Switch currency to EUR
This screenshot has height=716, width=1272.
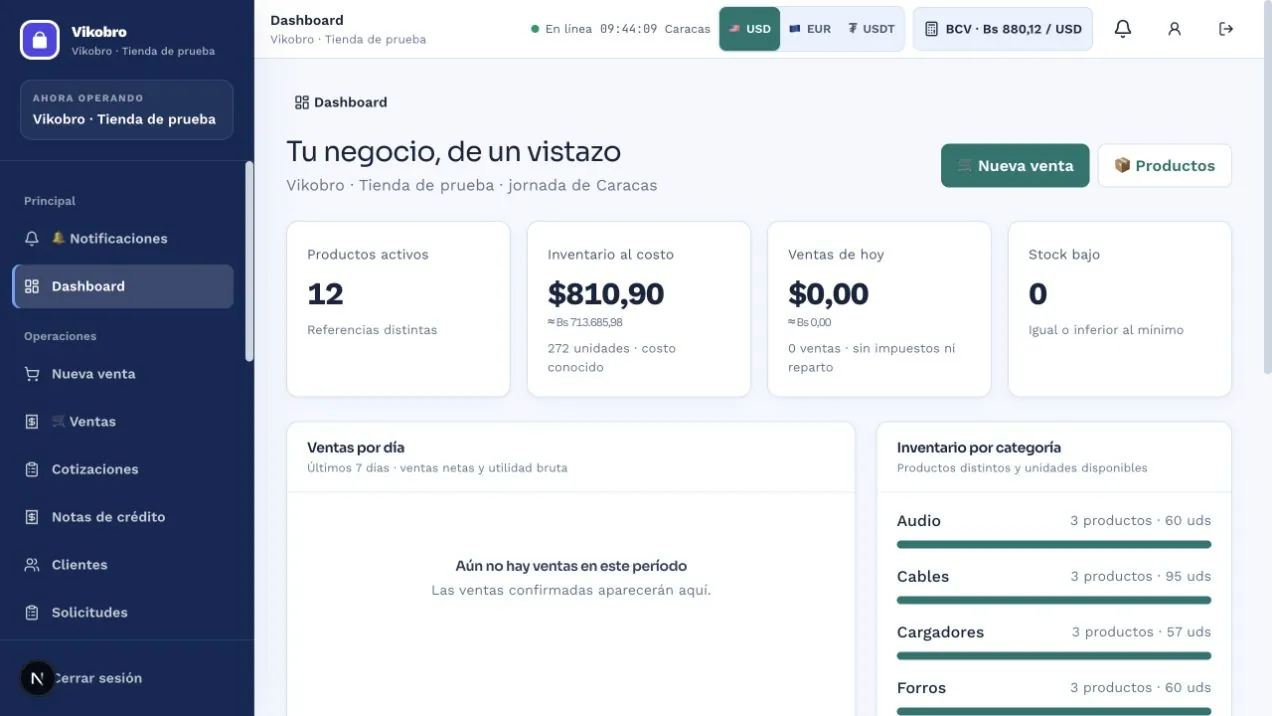coord(810,29)
